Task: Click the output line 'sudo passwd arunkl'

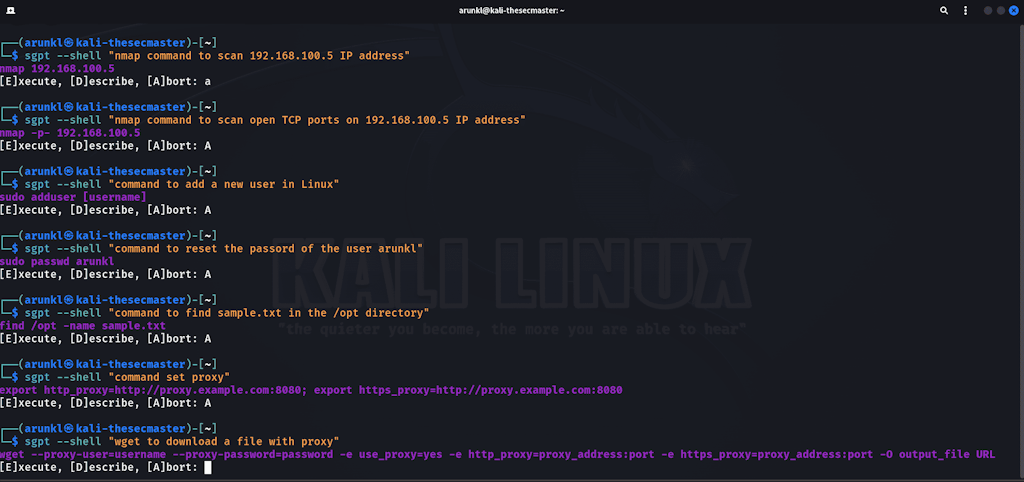Action: pyautogui.click(x=57, y=261)
